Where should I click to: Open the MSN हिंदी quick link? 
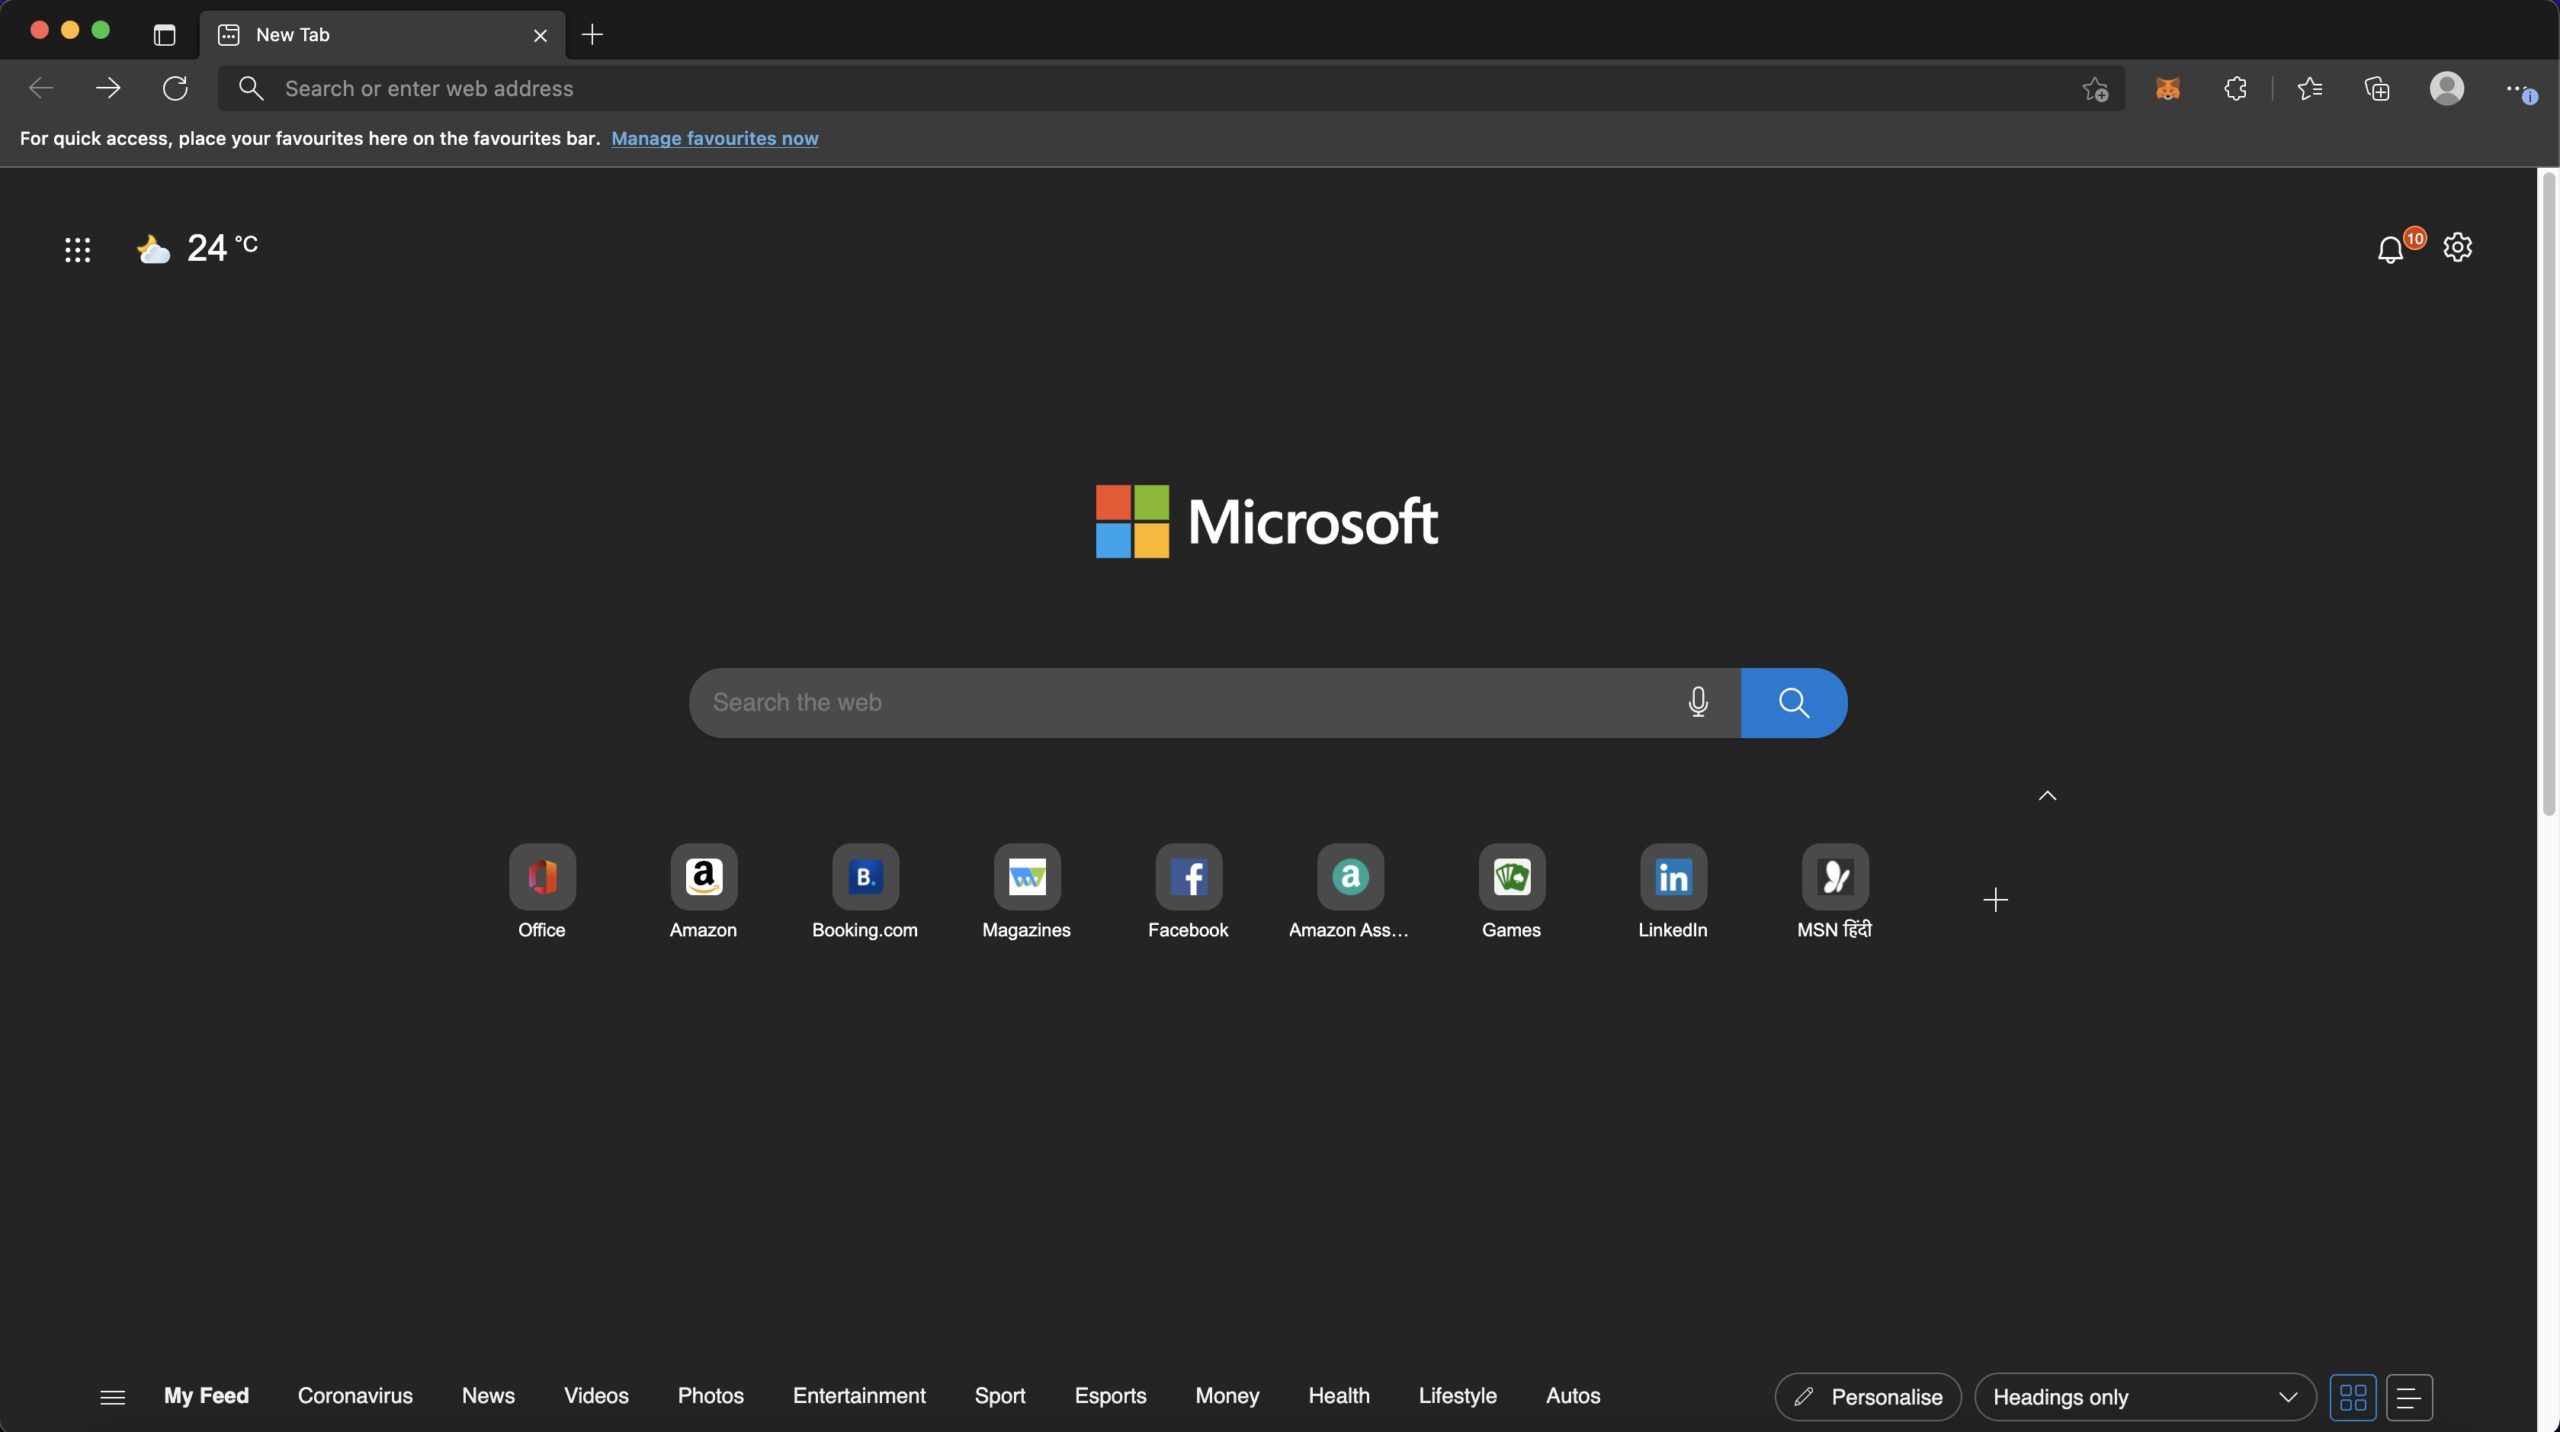click(1834, 892)
